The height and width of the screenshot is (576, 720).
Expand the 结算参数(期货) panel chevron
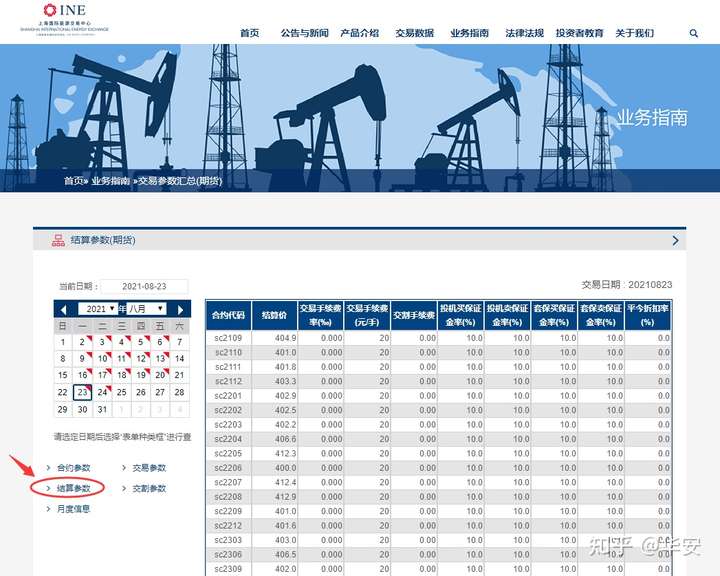coord(675,240)
